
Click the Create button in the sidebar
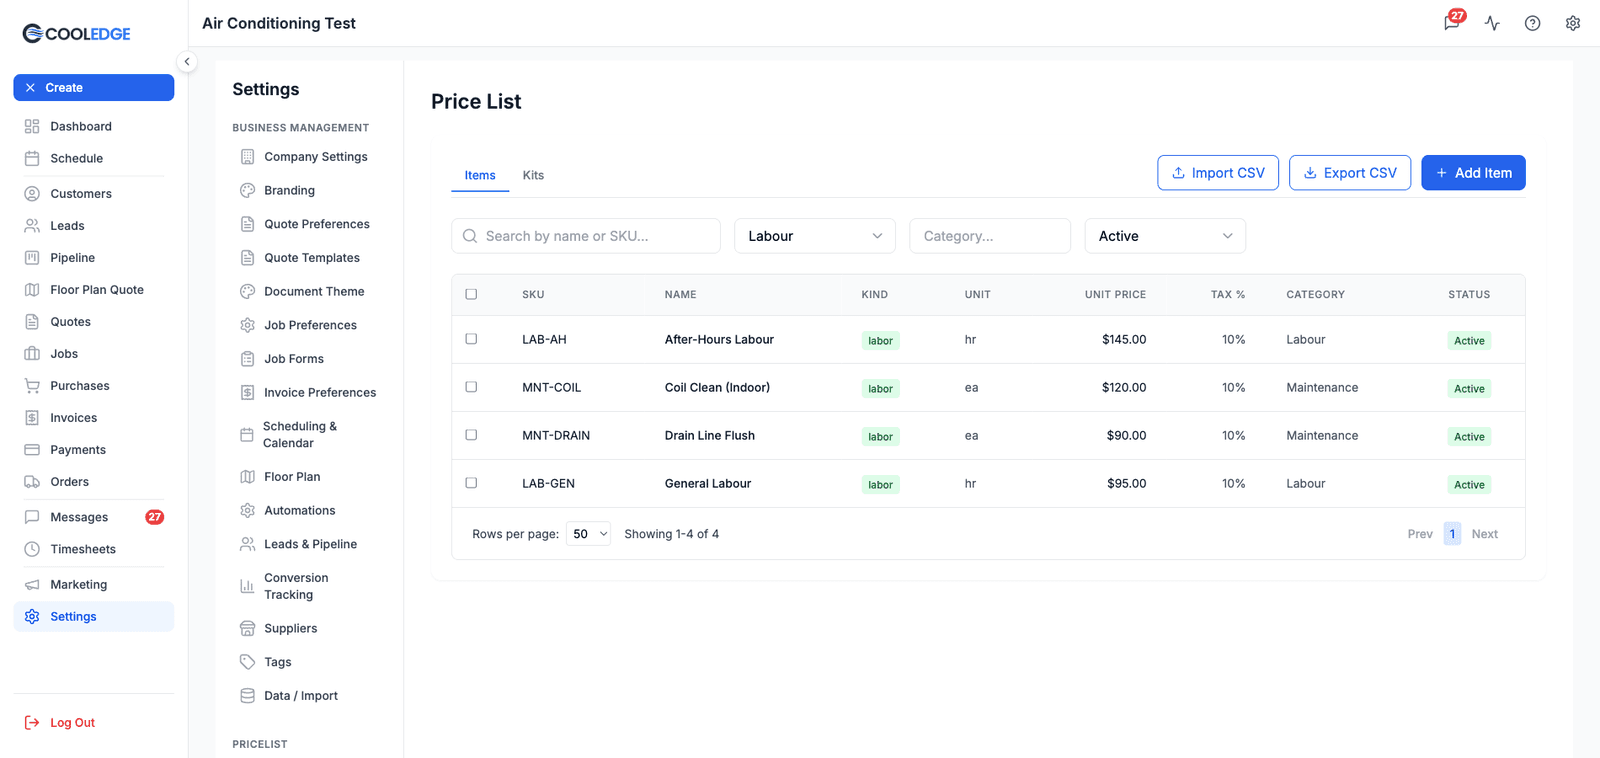(93, 88)
